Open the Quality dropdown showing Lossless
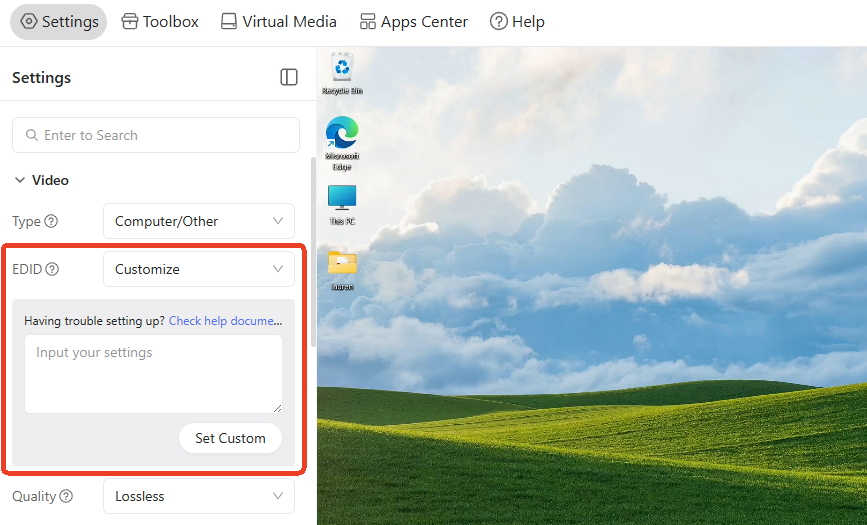The width and height of the screenshot is (867, 525). coord(199,496)
